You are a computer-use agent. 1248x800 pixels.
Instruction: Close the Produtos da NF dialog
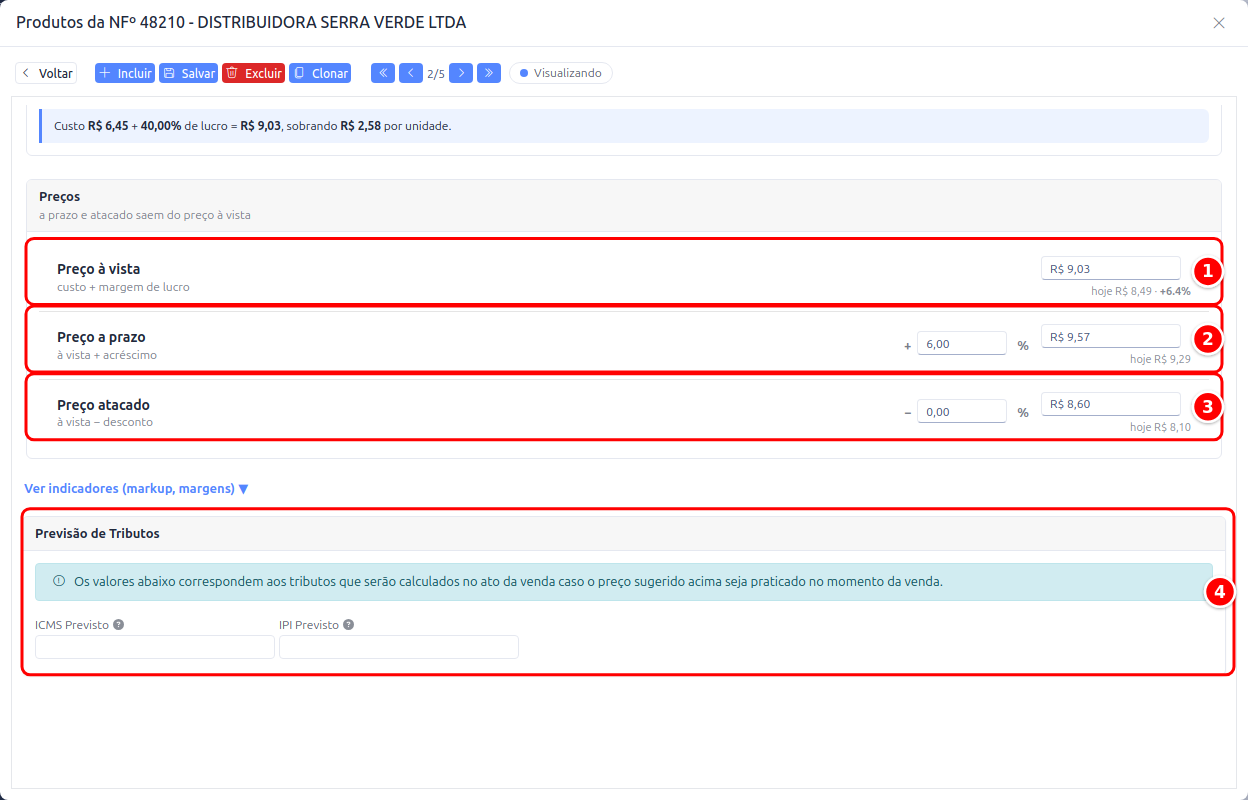tap(1219, 23)
